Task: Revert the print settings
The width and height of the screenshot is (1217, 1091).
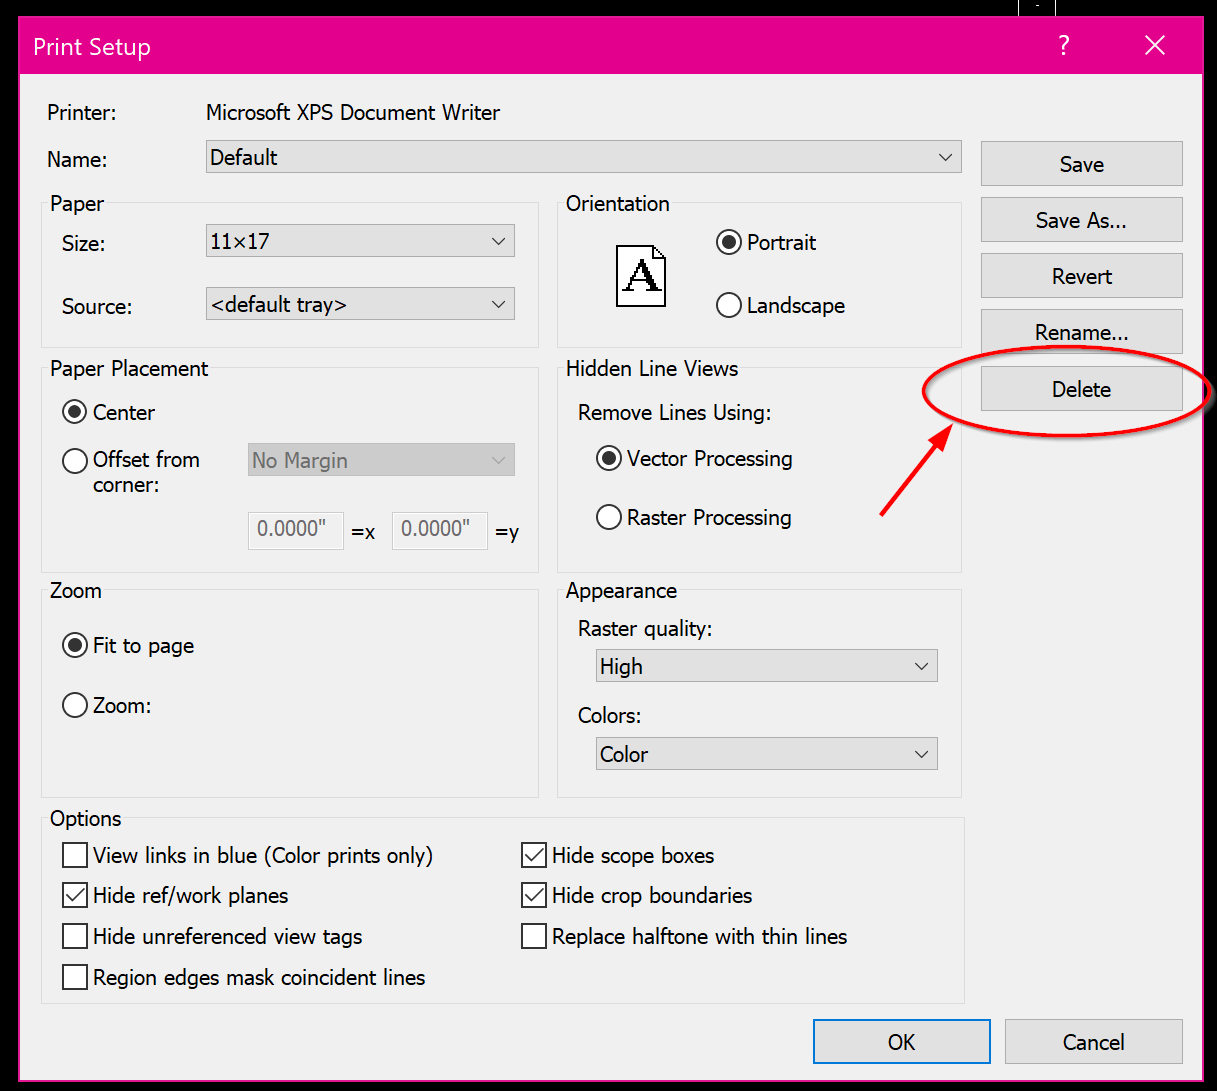Action: tap(1081, 275)
